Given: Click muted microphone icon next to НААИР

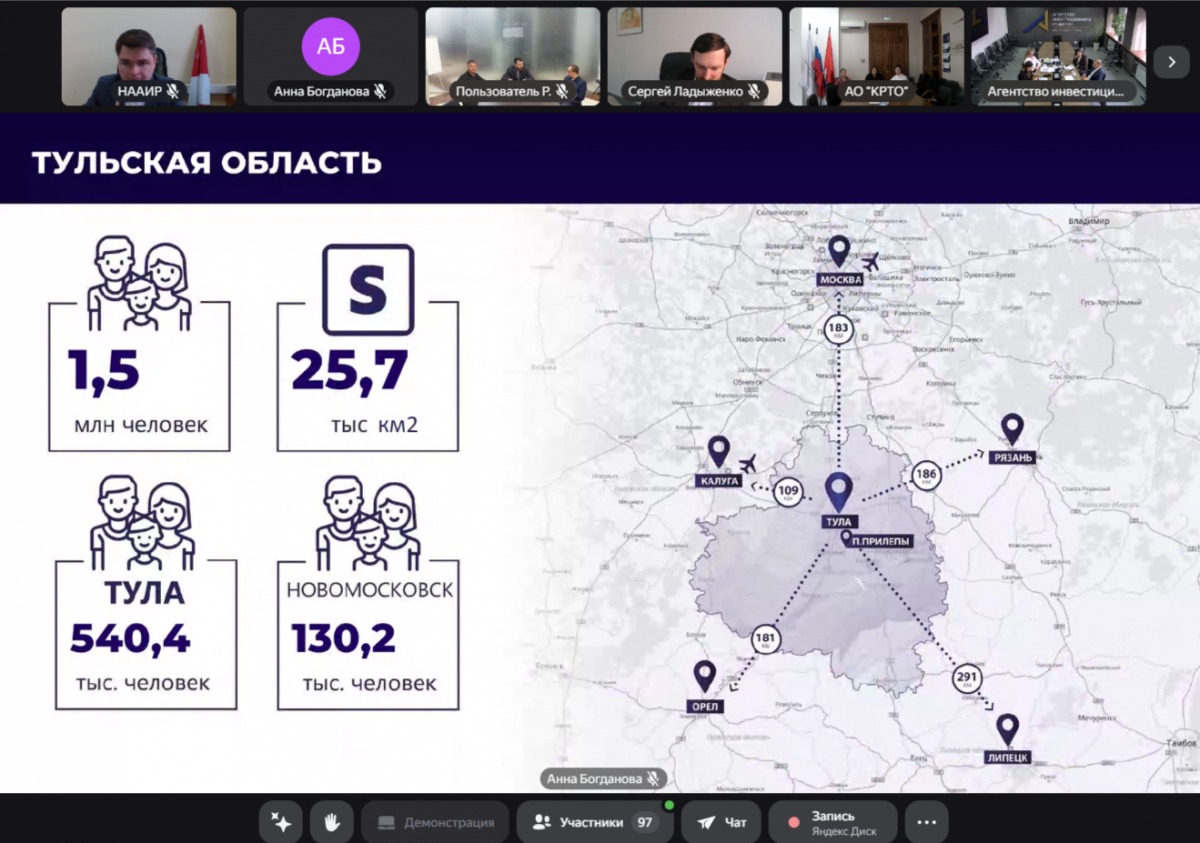Looking at the screenshot, I should click(172, 92).
